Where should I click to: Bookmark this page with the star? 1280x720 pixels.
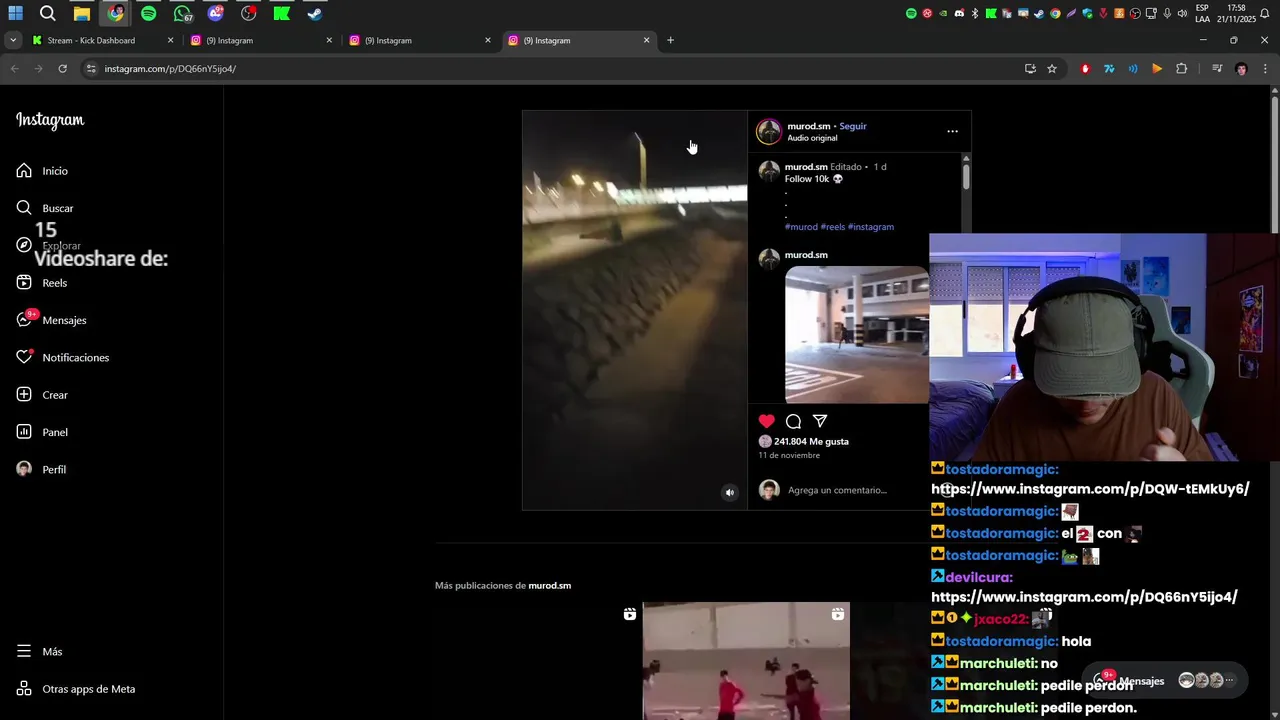pos(1052,69)
